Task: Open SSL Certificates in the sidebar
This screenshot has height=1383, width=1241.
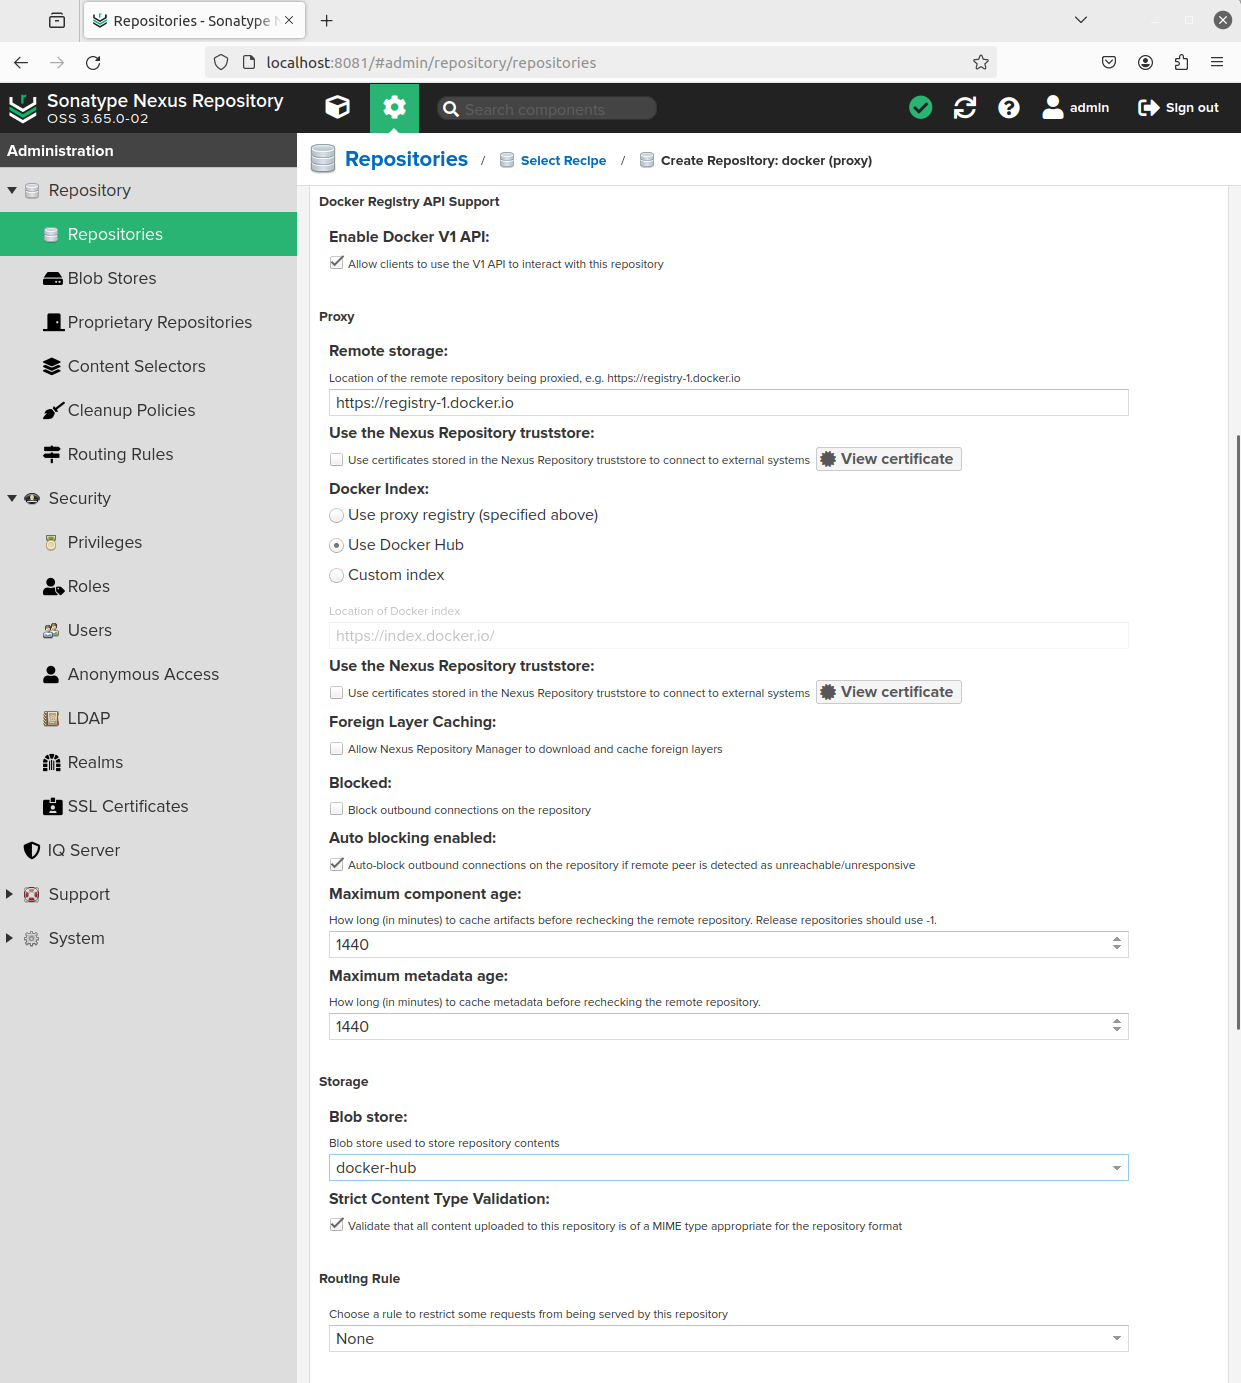Action: (148, 806)
